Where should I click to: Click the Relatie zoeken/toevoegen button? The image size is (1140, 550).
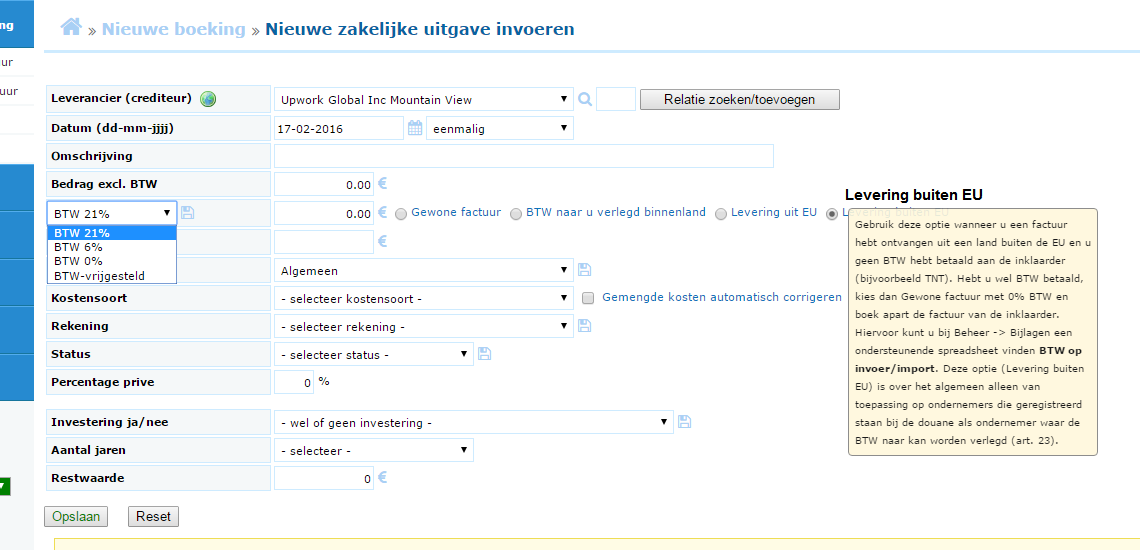click(739, 99)
